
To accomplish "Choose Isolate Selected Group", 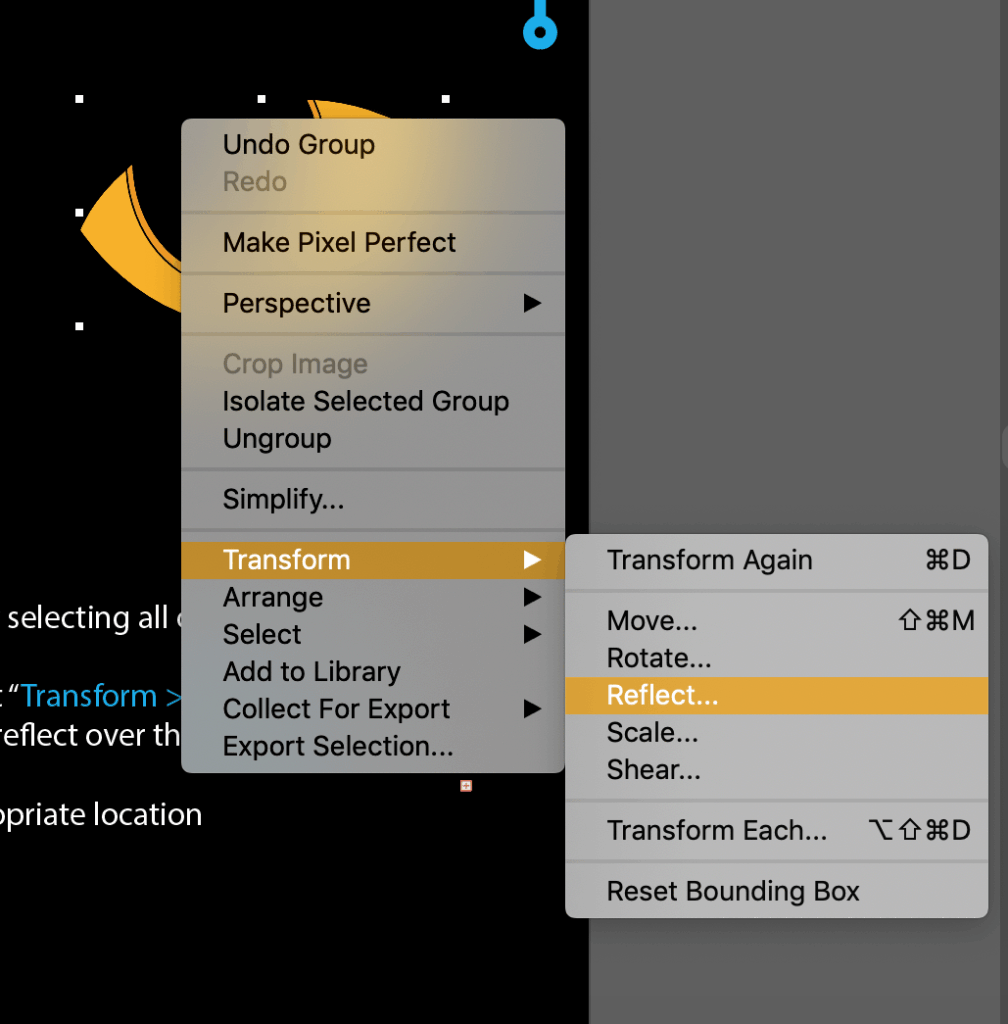I will [373, 401].
